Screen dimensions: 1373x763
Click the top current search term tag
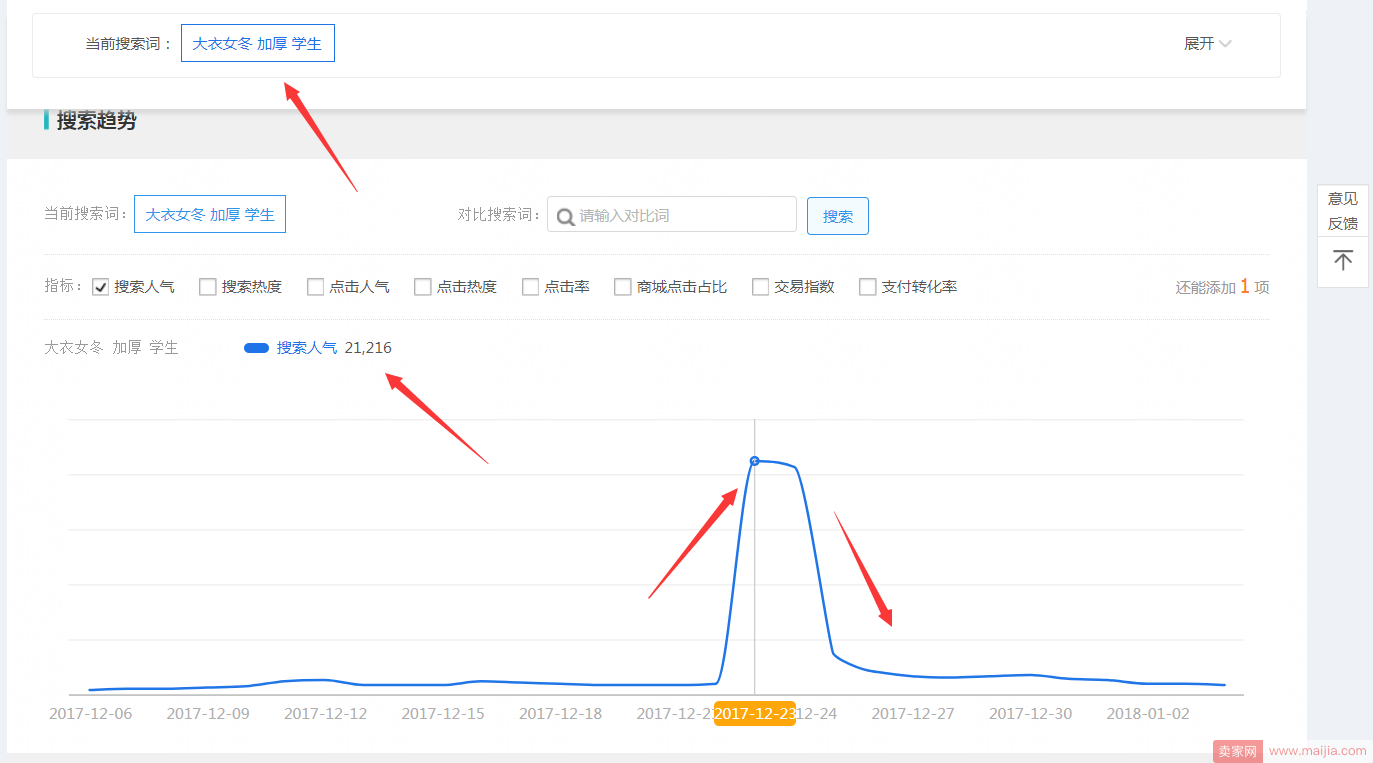pos(258,43)
